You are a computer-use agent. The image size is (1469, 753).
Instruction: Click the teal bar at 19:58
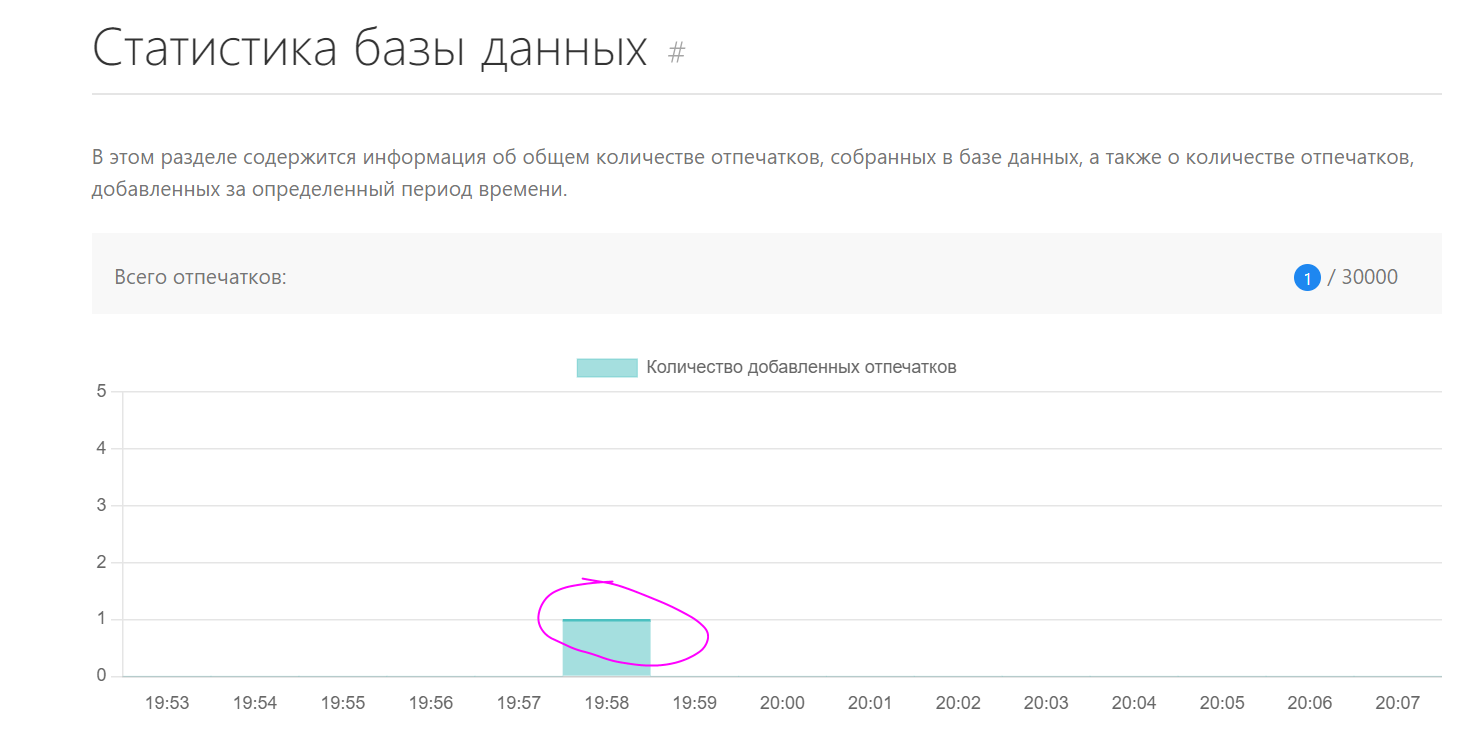coord(606,648)
